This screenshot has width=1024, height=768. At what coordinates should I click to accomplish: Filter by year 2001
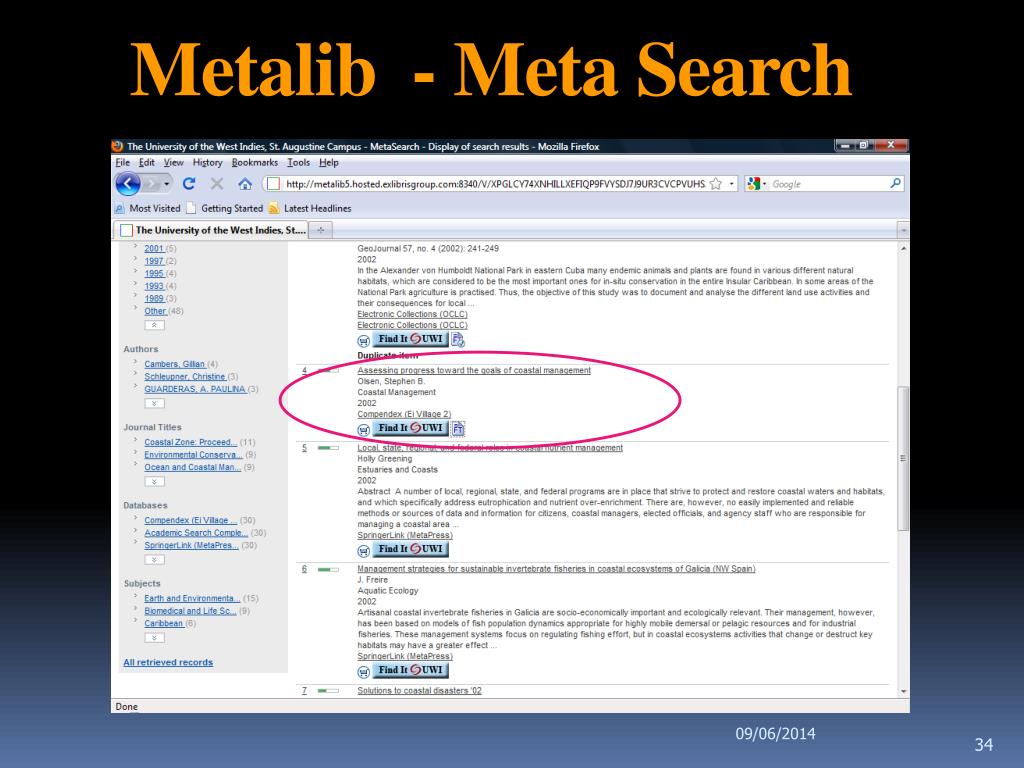pos(154,249)
